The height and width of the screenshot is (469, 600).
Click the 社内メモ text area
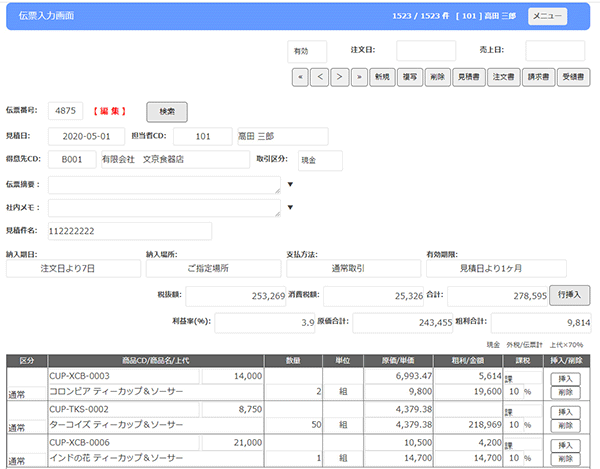(164, 208)
